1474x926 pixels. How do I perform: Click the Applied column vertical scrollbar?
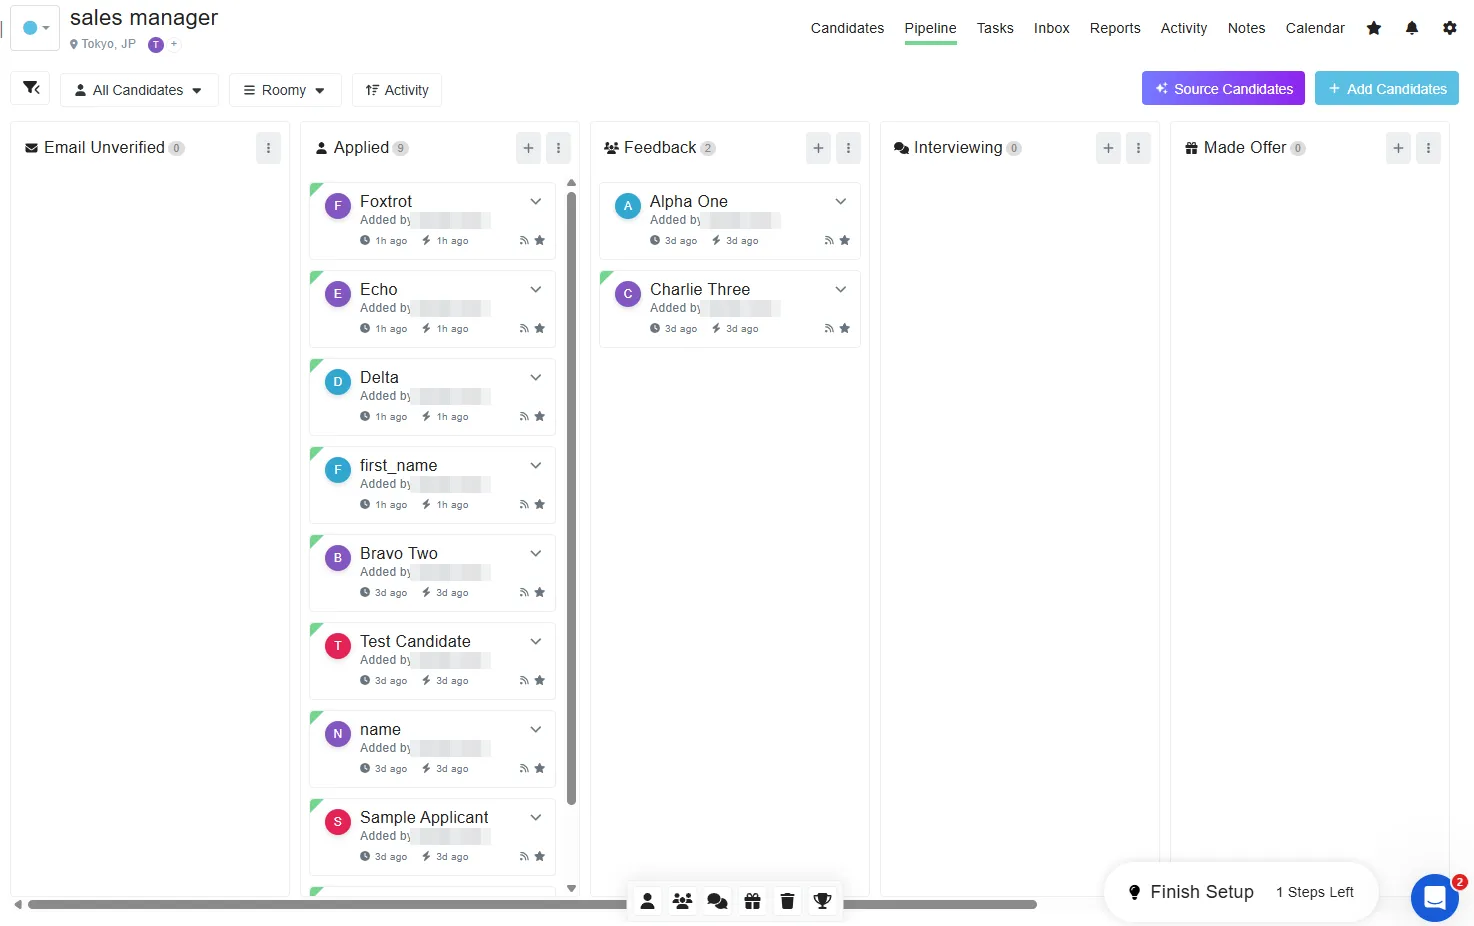572,498
